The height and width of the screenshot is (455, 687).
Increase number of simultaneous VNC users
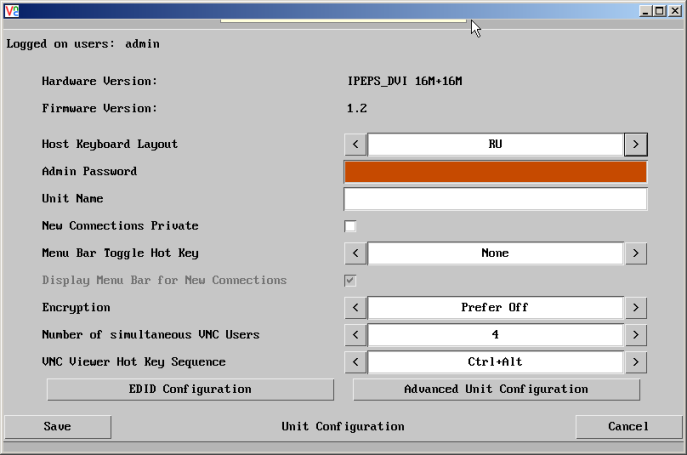[636, 334]
